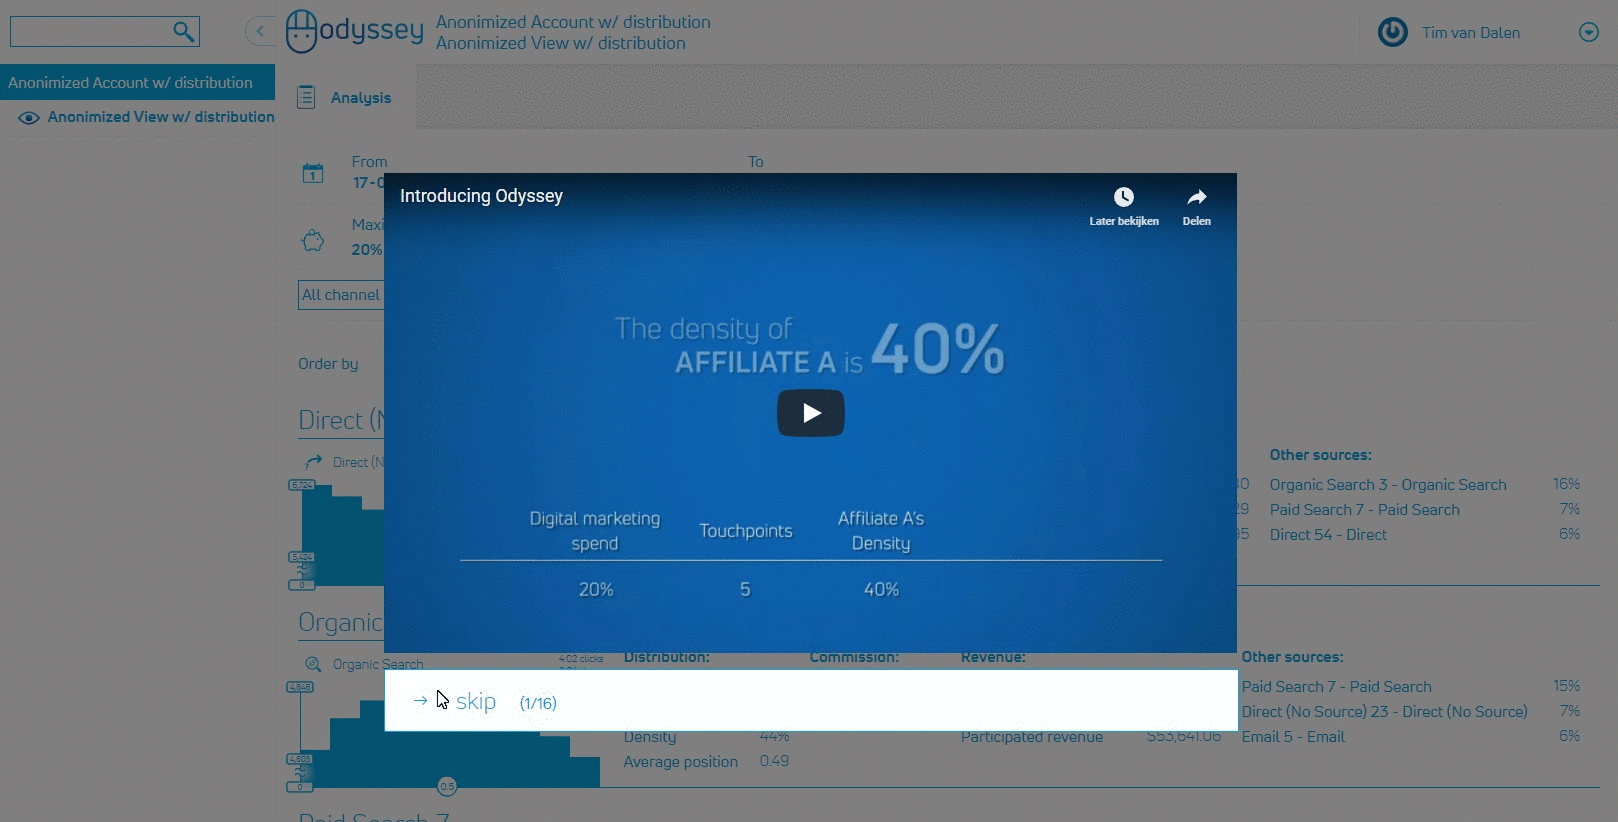Open the All channel dropdown
Viewport: 1618px width, 822px height.
pyautogui.click(x=341, y=295)
